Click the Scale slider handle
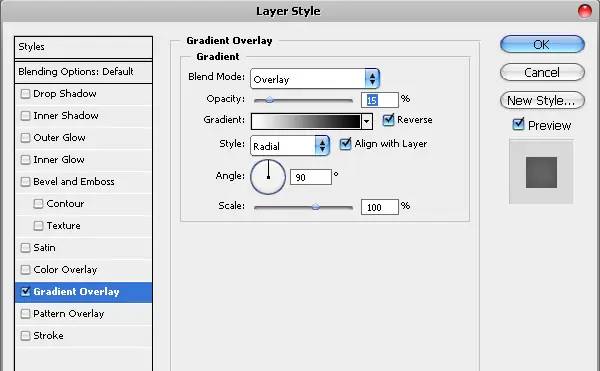 (x=315, y=207)
